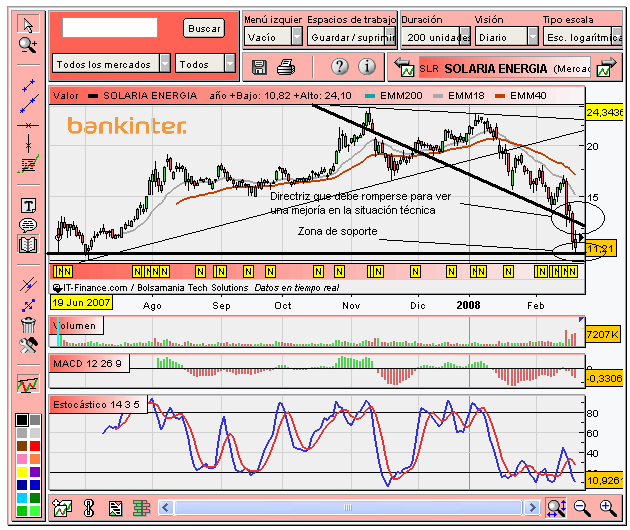Click the 'Estocástico 14 3 5' panel label
The image size is (630, 530).
[x=98, y=405]
